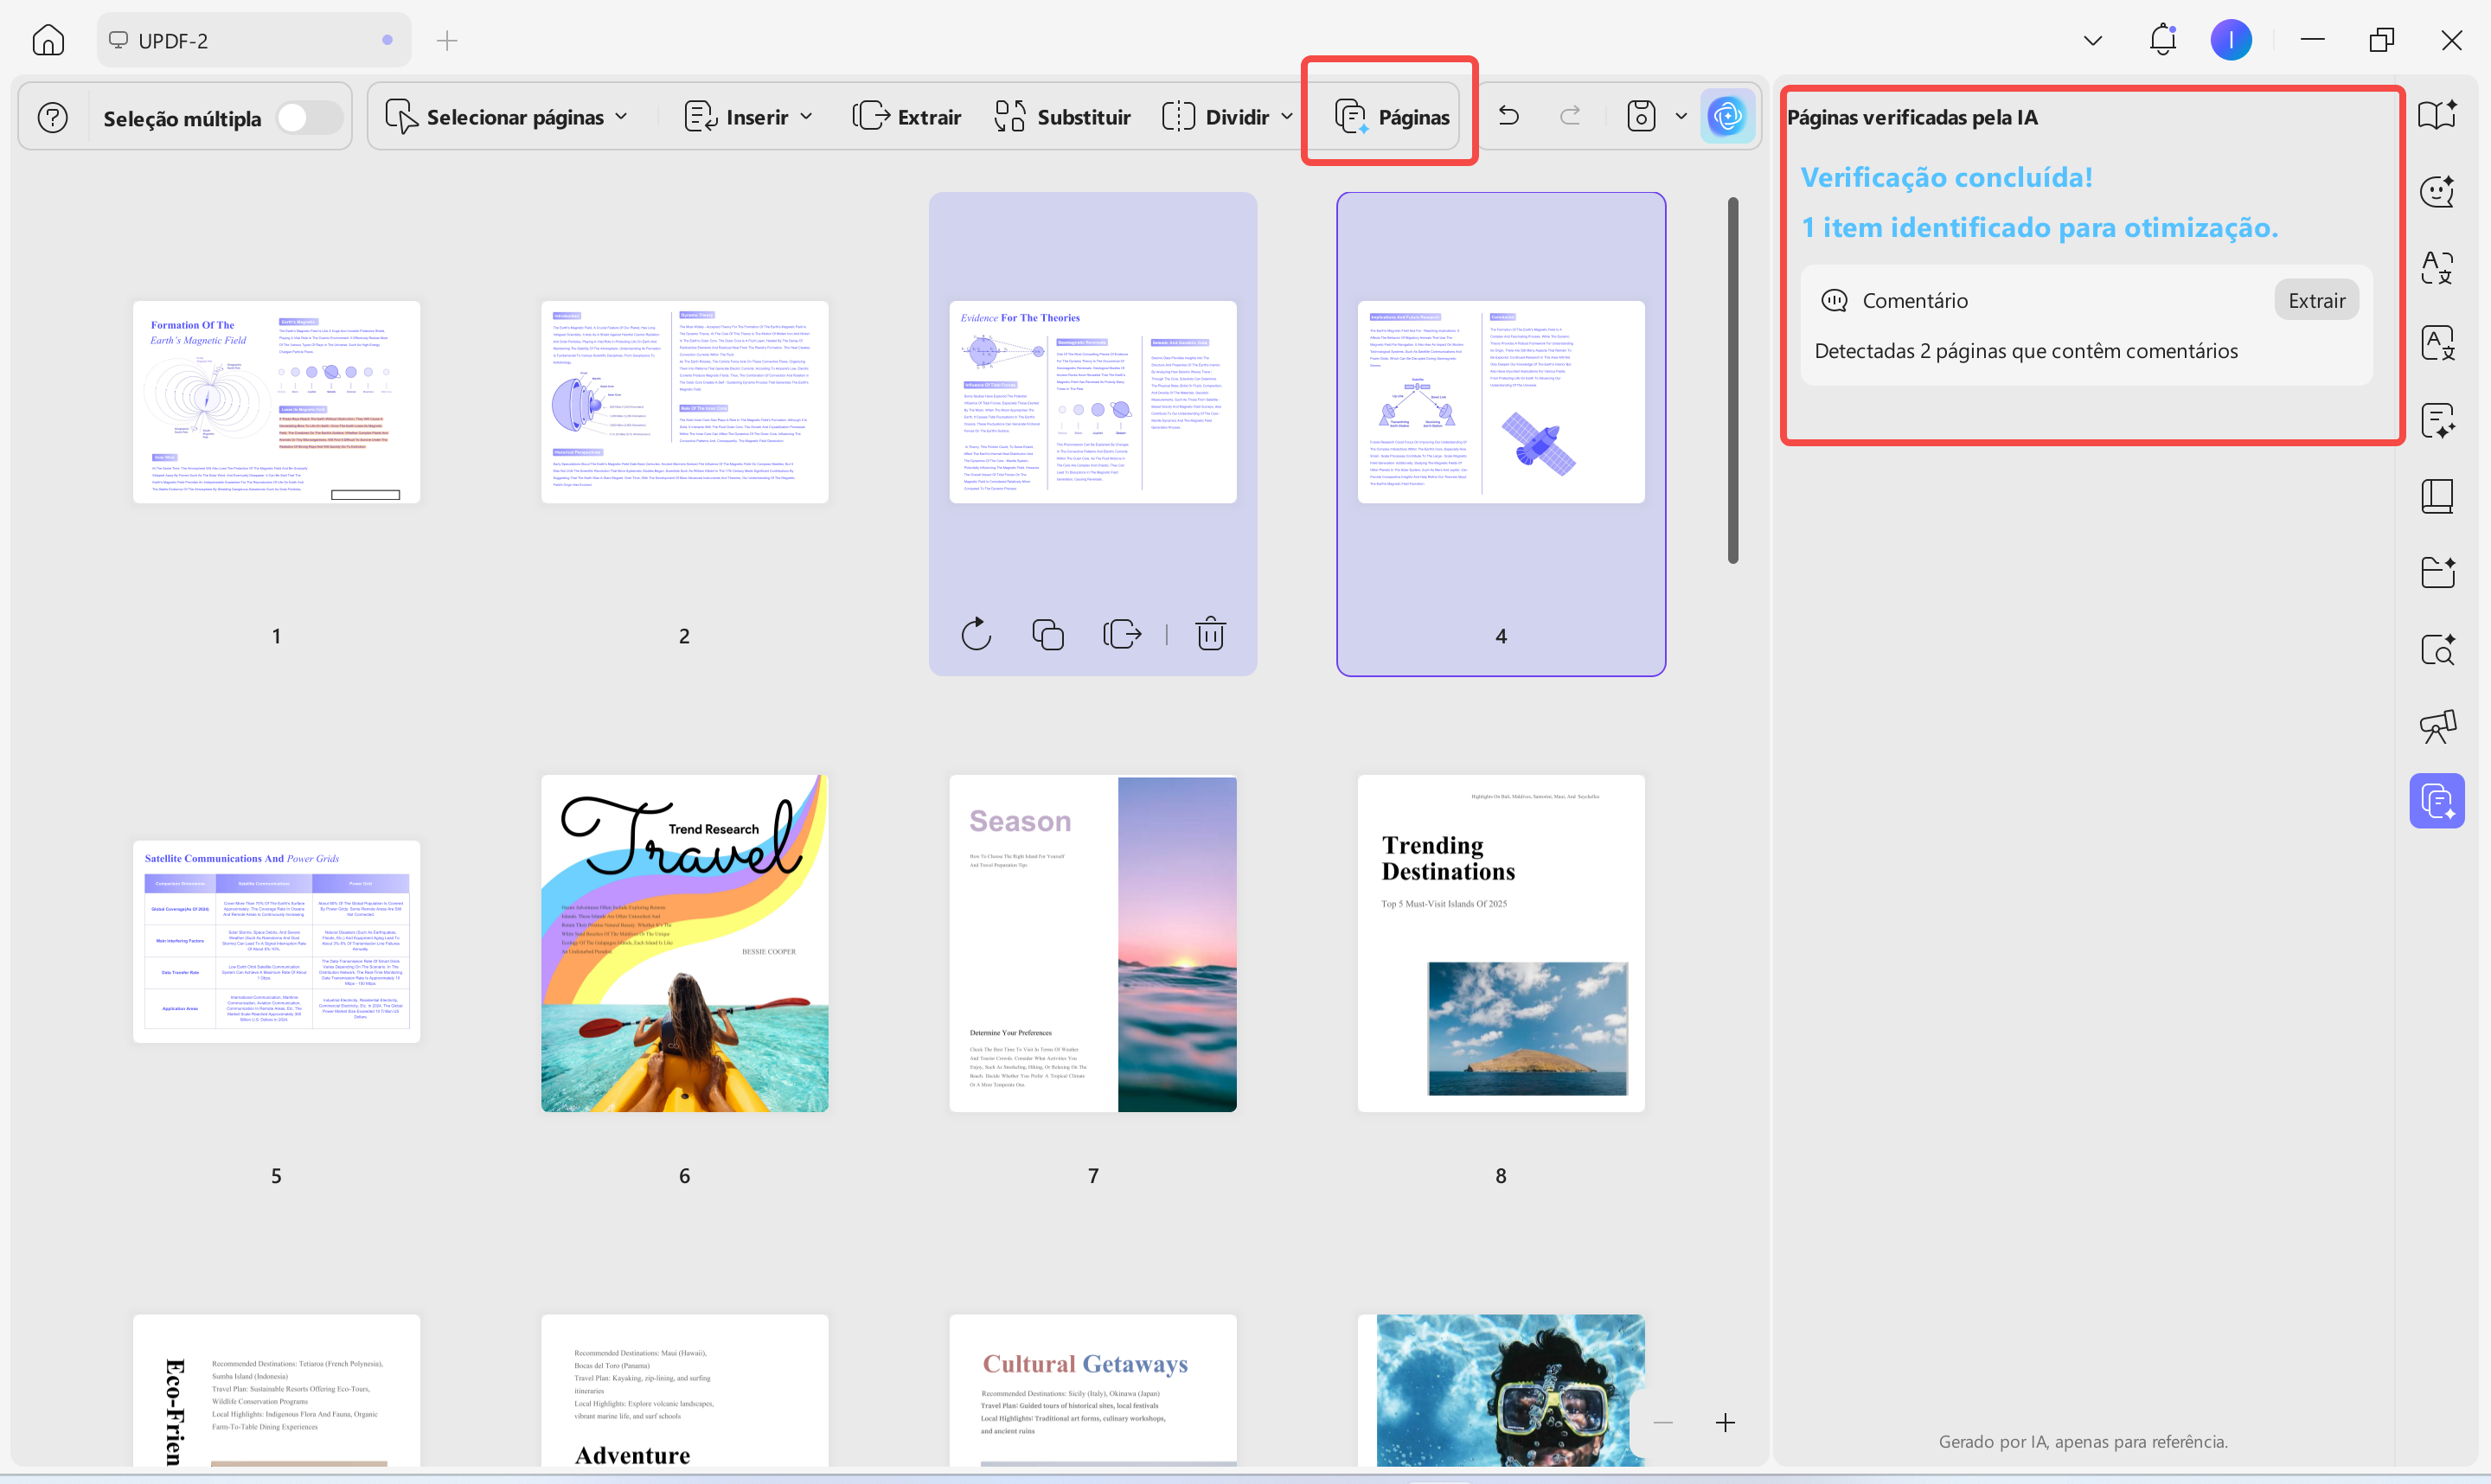Toggle the Seleção múltipla switch

coord(308,118)
